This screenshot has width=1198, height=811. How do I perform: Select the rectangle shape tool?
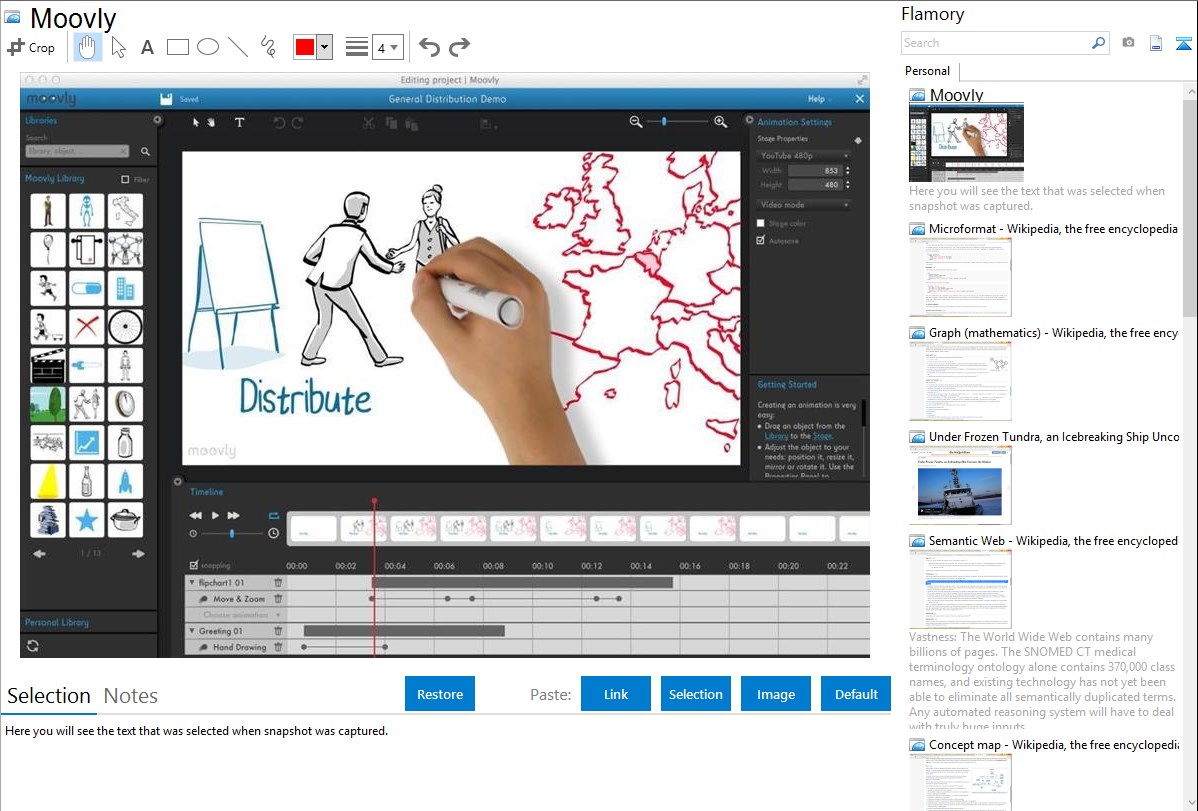(x=178, y=47)
